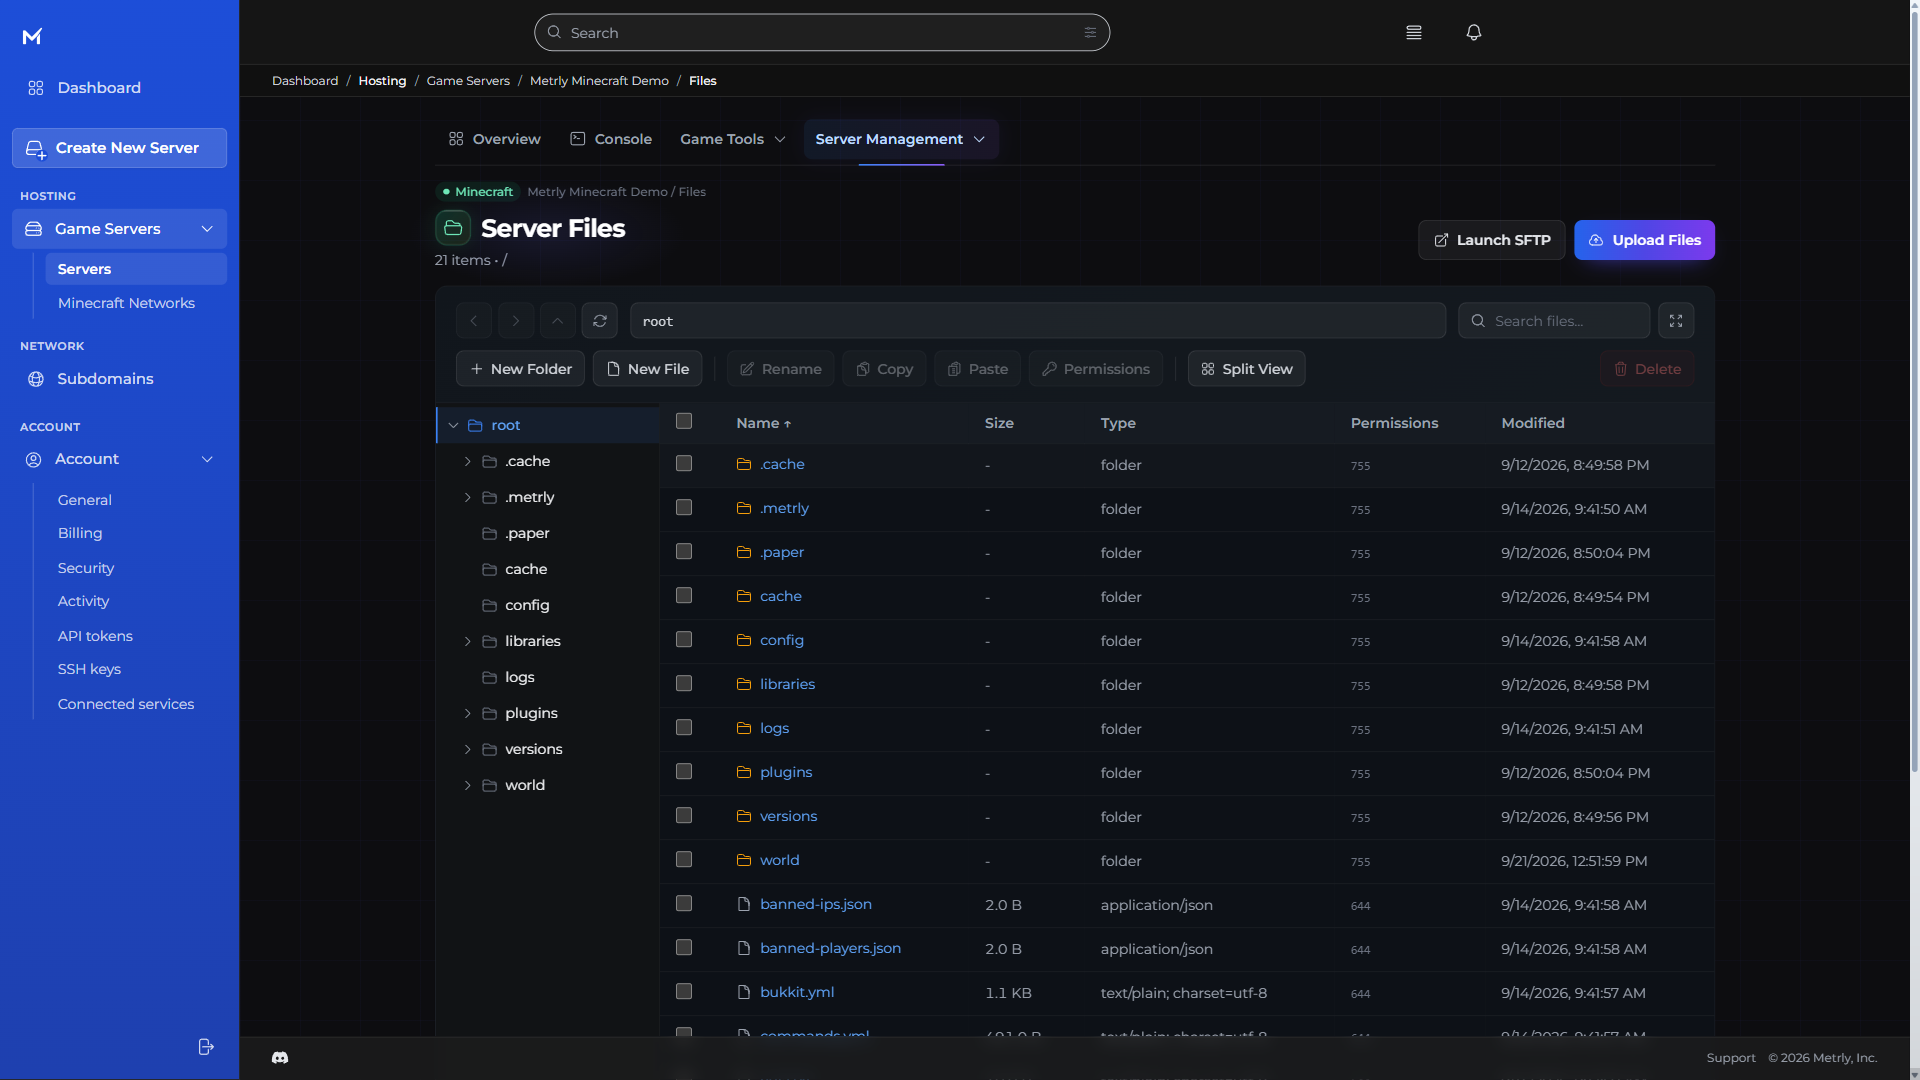
Task: Check the select-all files checkbox
Action: [x=684, y=421]
